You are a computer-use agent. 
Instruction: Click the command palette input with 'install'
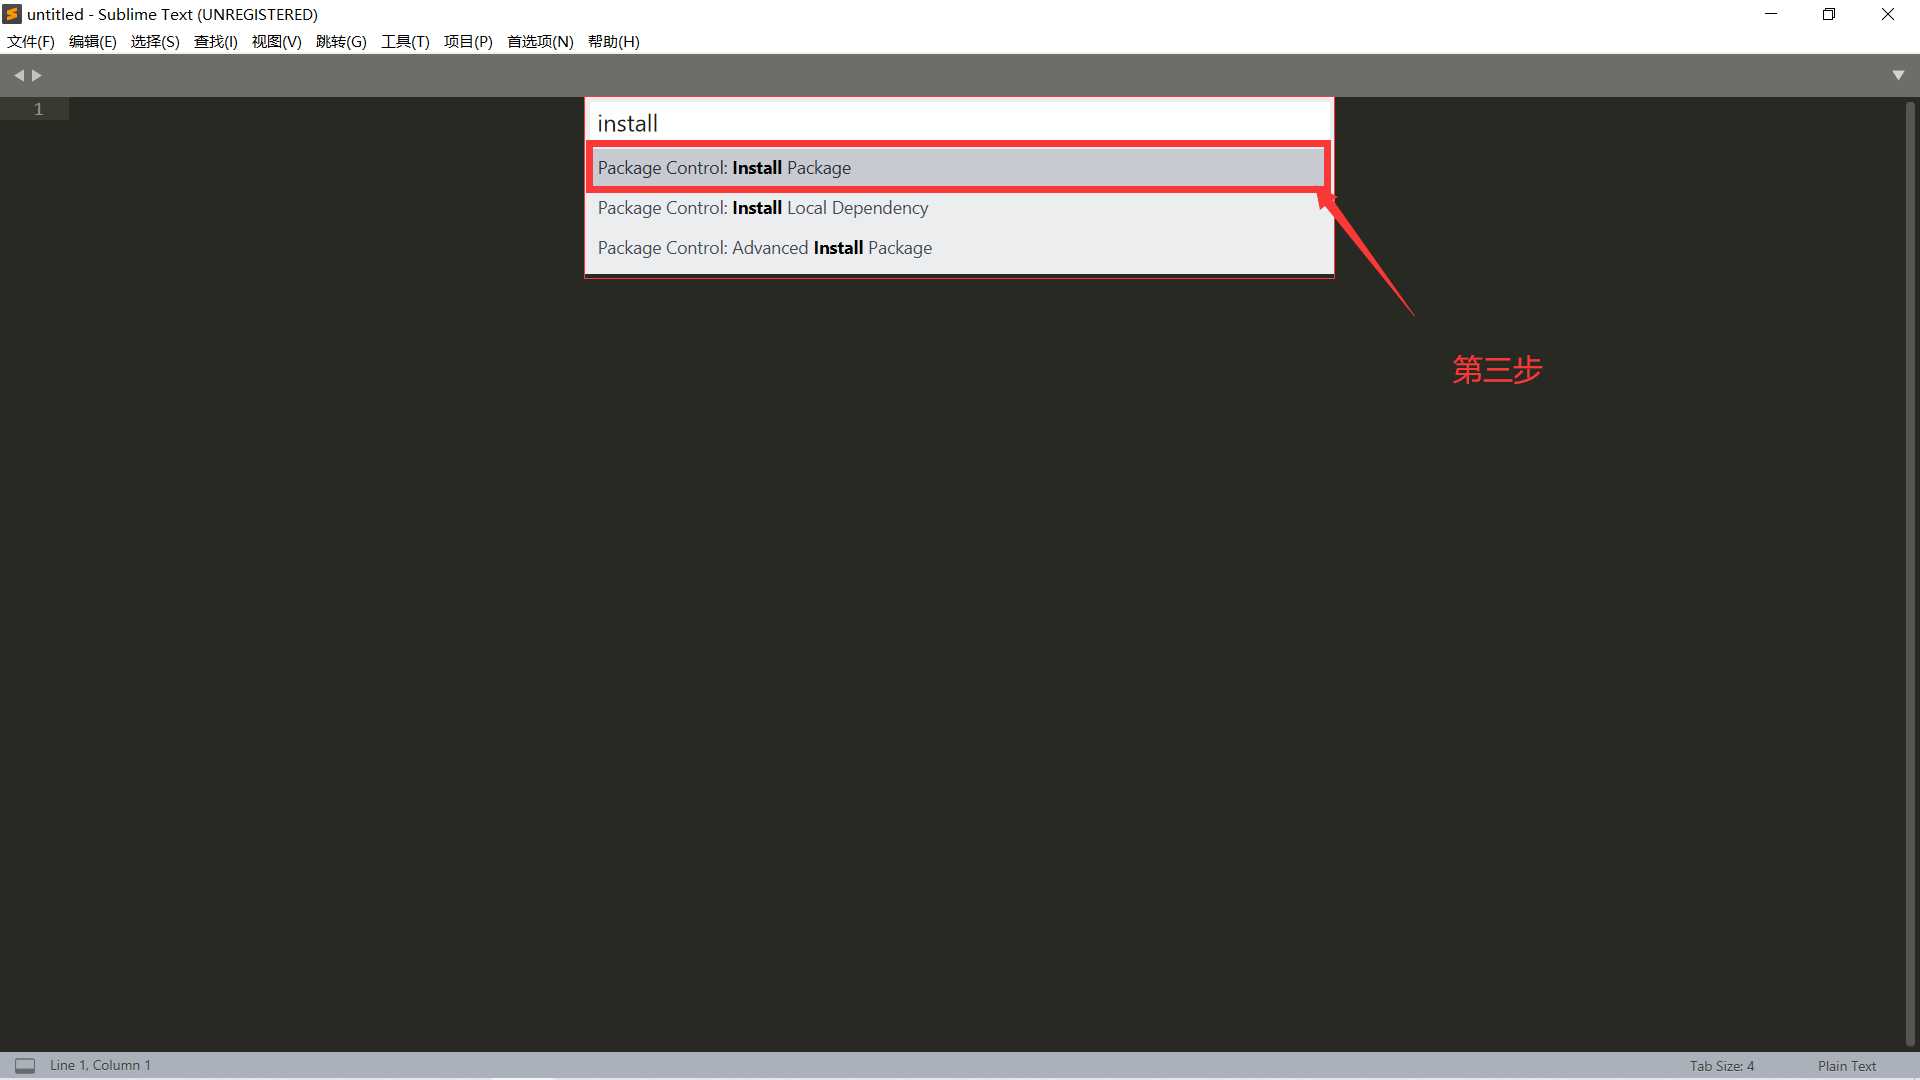click(959, 123)
